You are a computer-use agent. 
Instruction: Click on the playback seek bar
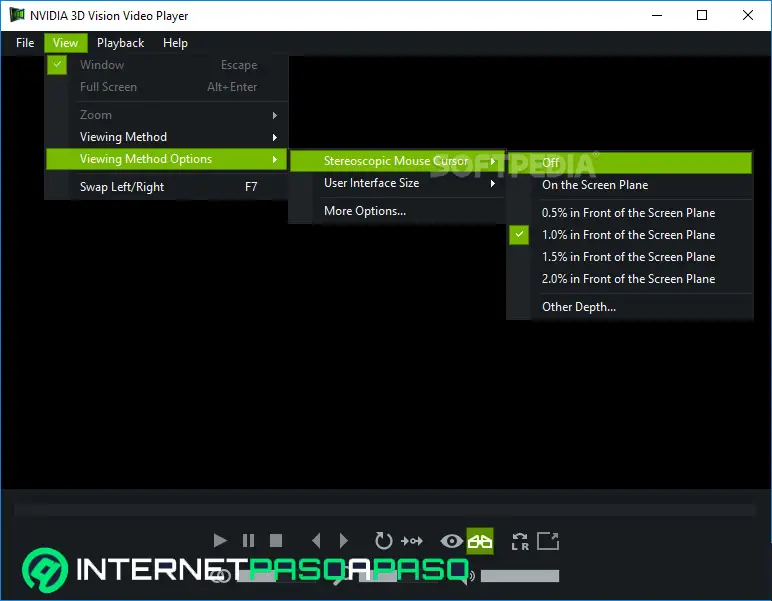click(385, 510)
